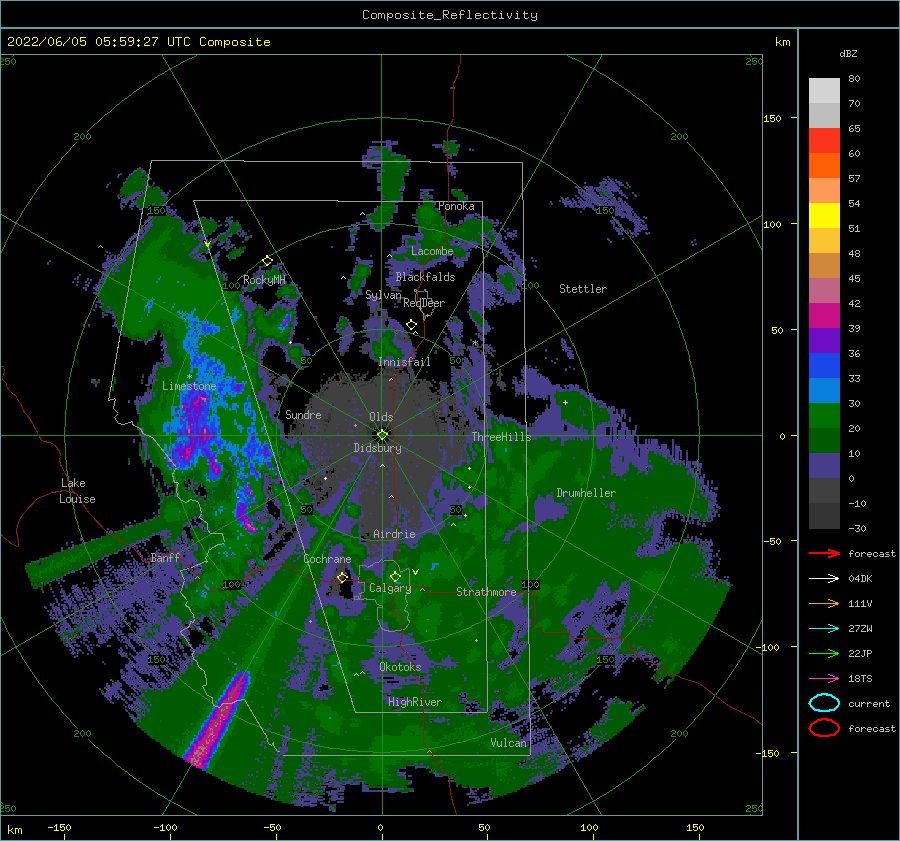Click the Stettler label on map
Image resolution: width=900 pixels, height=841 pixels.
pos(583,289)
